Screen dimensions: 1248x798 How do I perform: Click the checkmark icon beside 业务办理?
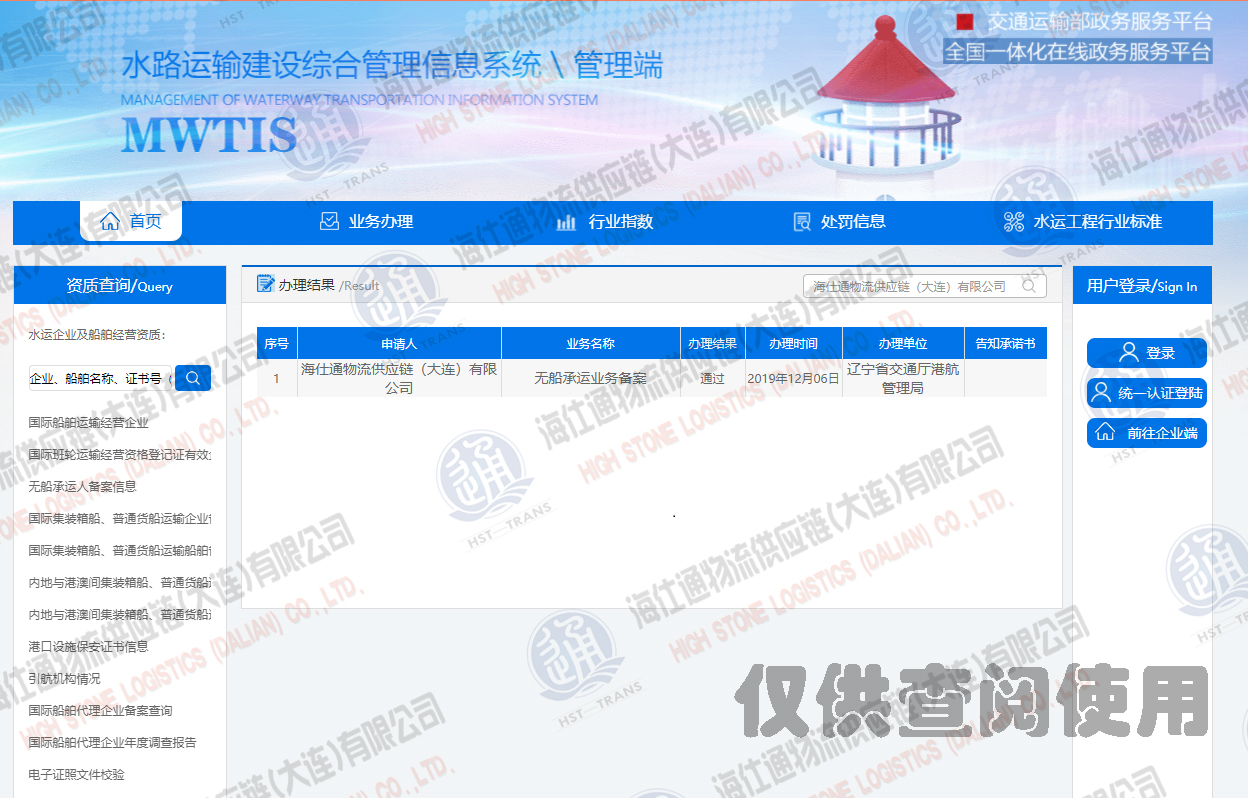click(329, 222)
